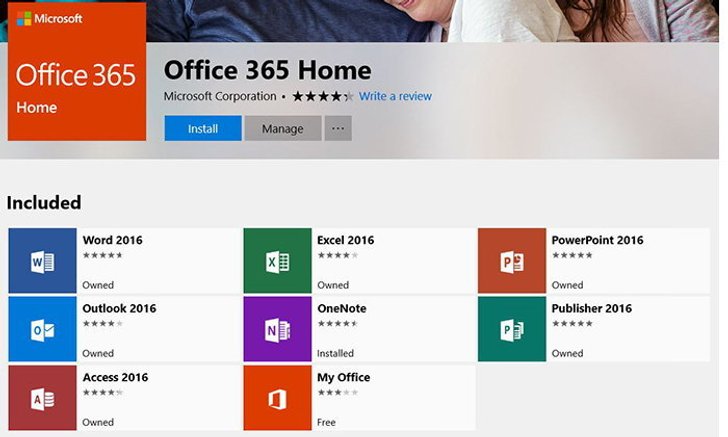This screenshot has width=728, height=437.
Task: Open the Outlook 2016 app icon
Action: [x=42, y=329]
